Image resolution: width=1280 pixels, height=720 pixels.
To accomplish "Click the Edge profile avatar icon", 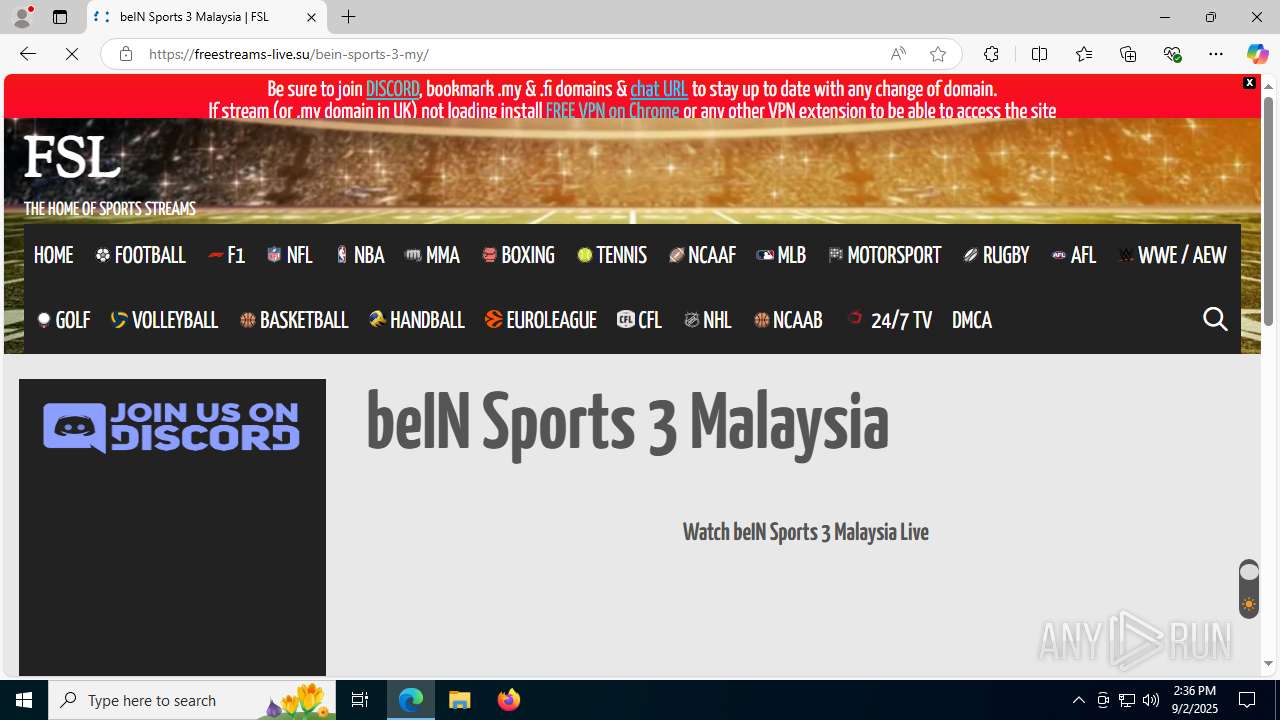I will point(21,17).
